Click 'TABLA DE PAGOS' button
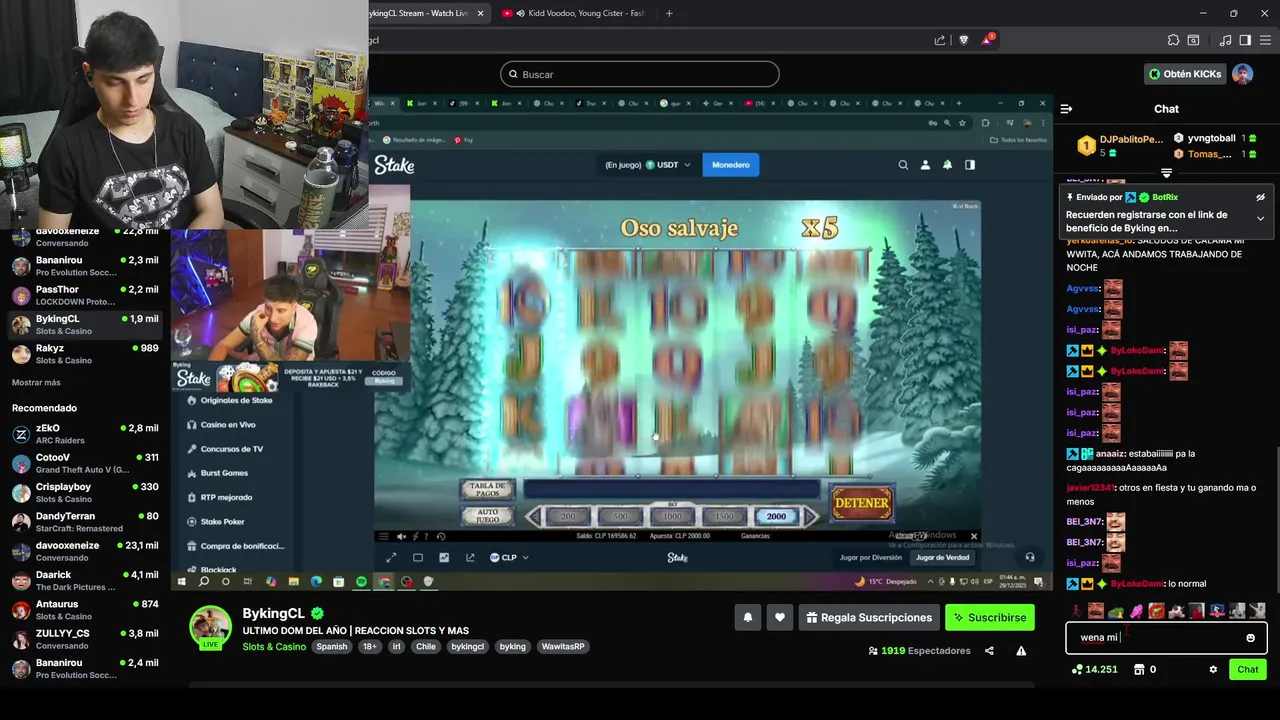The height and width of the screenshot is (720, 1280). coord(488,489)
